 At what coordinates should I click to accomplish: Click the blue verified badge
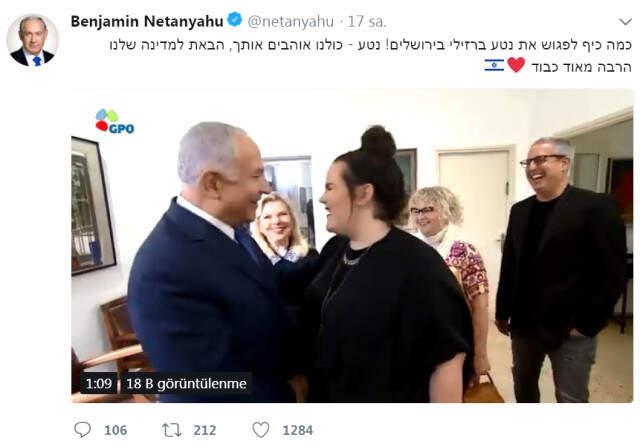[235, 20]
